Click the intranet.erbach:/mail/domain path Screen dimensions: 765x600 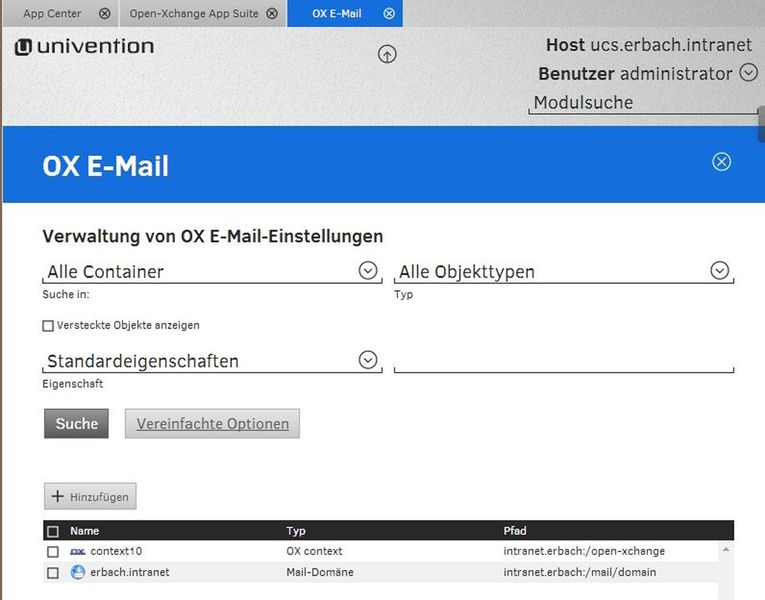[x=580, y=572]
